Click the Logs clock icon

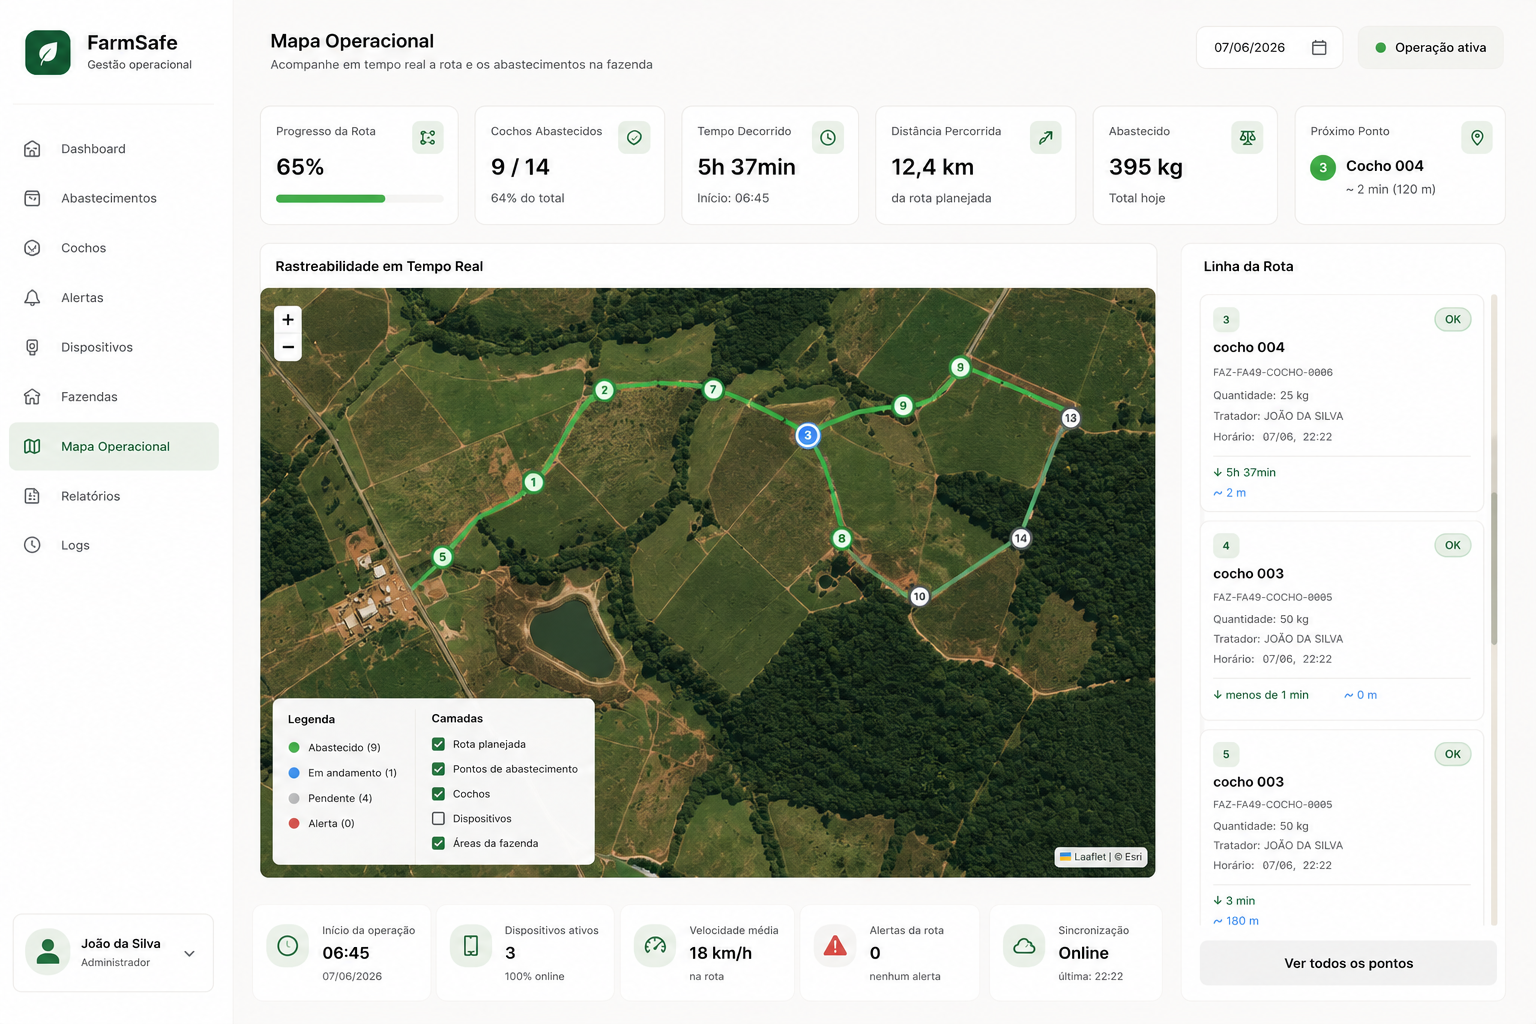click(x=32, y=545)
